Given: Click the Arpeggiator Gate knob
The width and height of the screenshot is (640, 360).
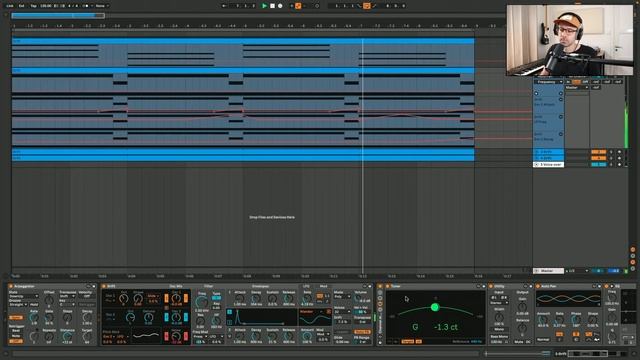Looking at the screenshot, I should [49, 317].
